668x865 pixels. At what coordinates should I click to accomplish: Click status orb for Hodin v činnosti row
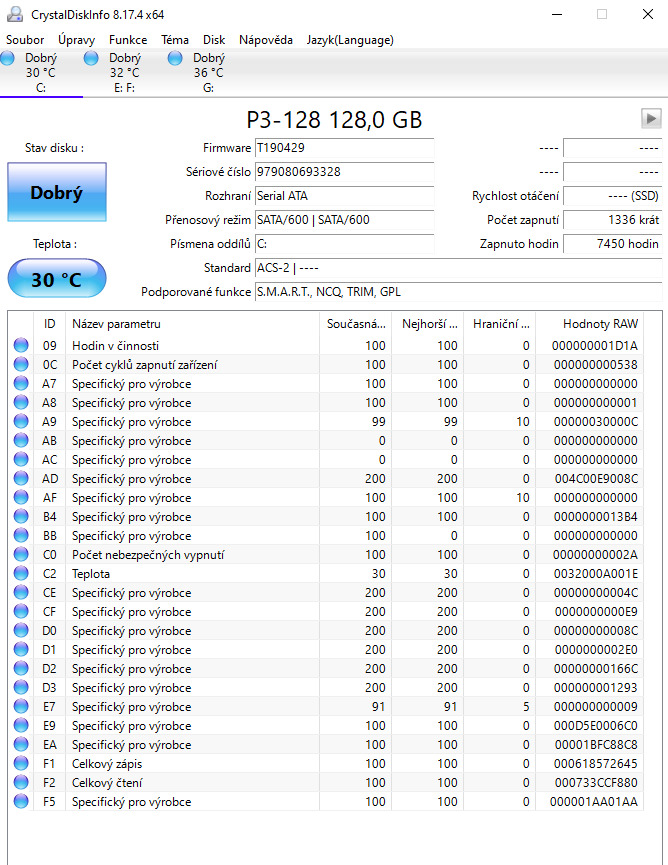pos(21,345)
